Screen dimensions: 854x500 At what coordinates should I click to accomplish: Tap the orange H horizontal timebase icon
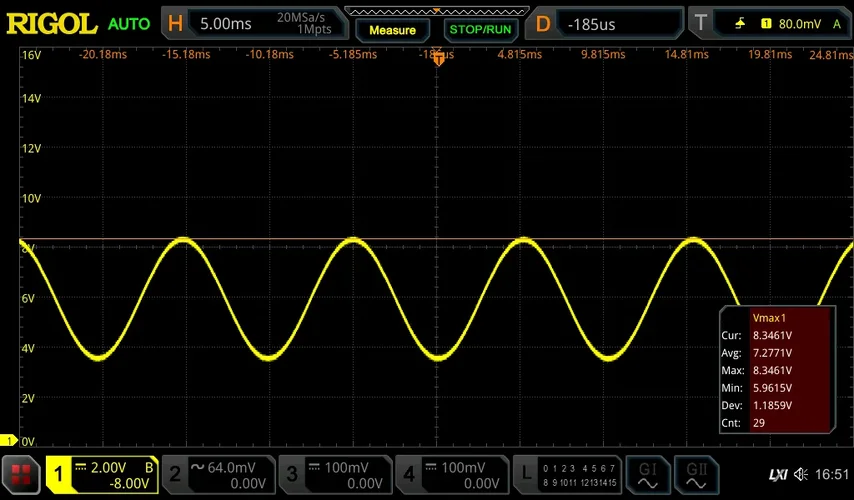point(175,23)
